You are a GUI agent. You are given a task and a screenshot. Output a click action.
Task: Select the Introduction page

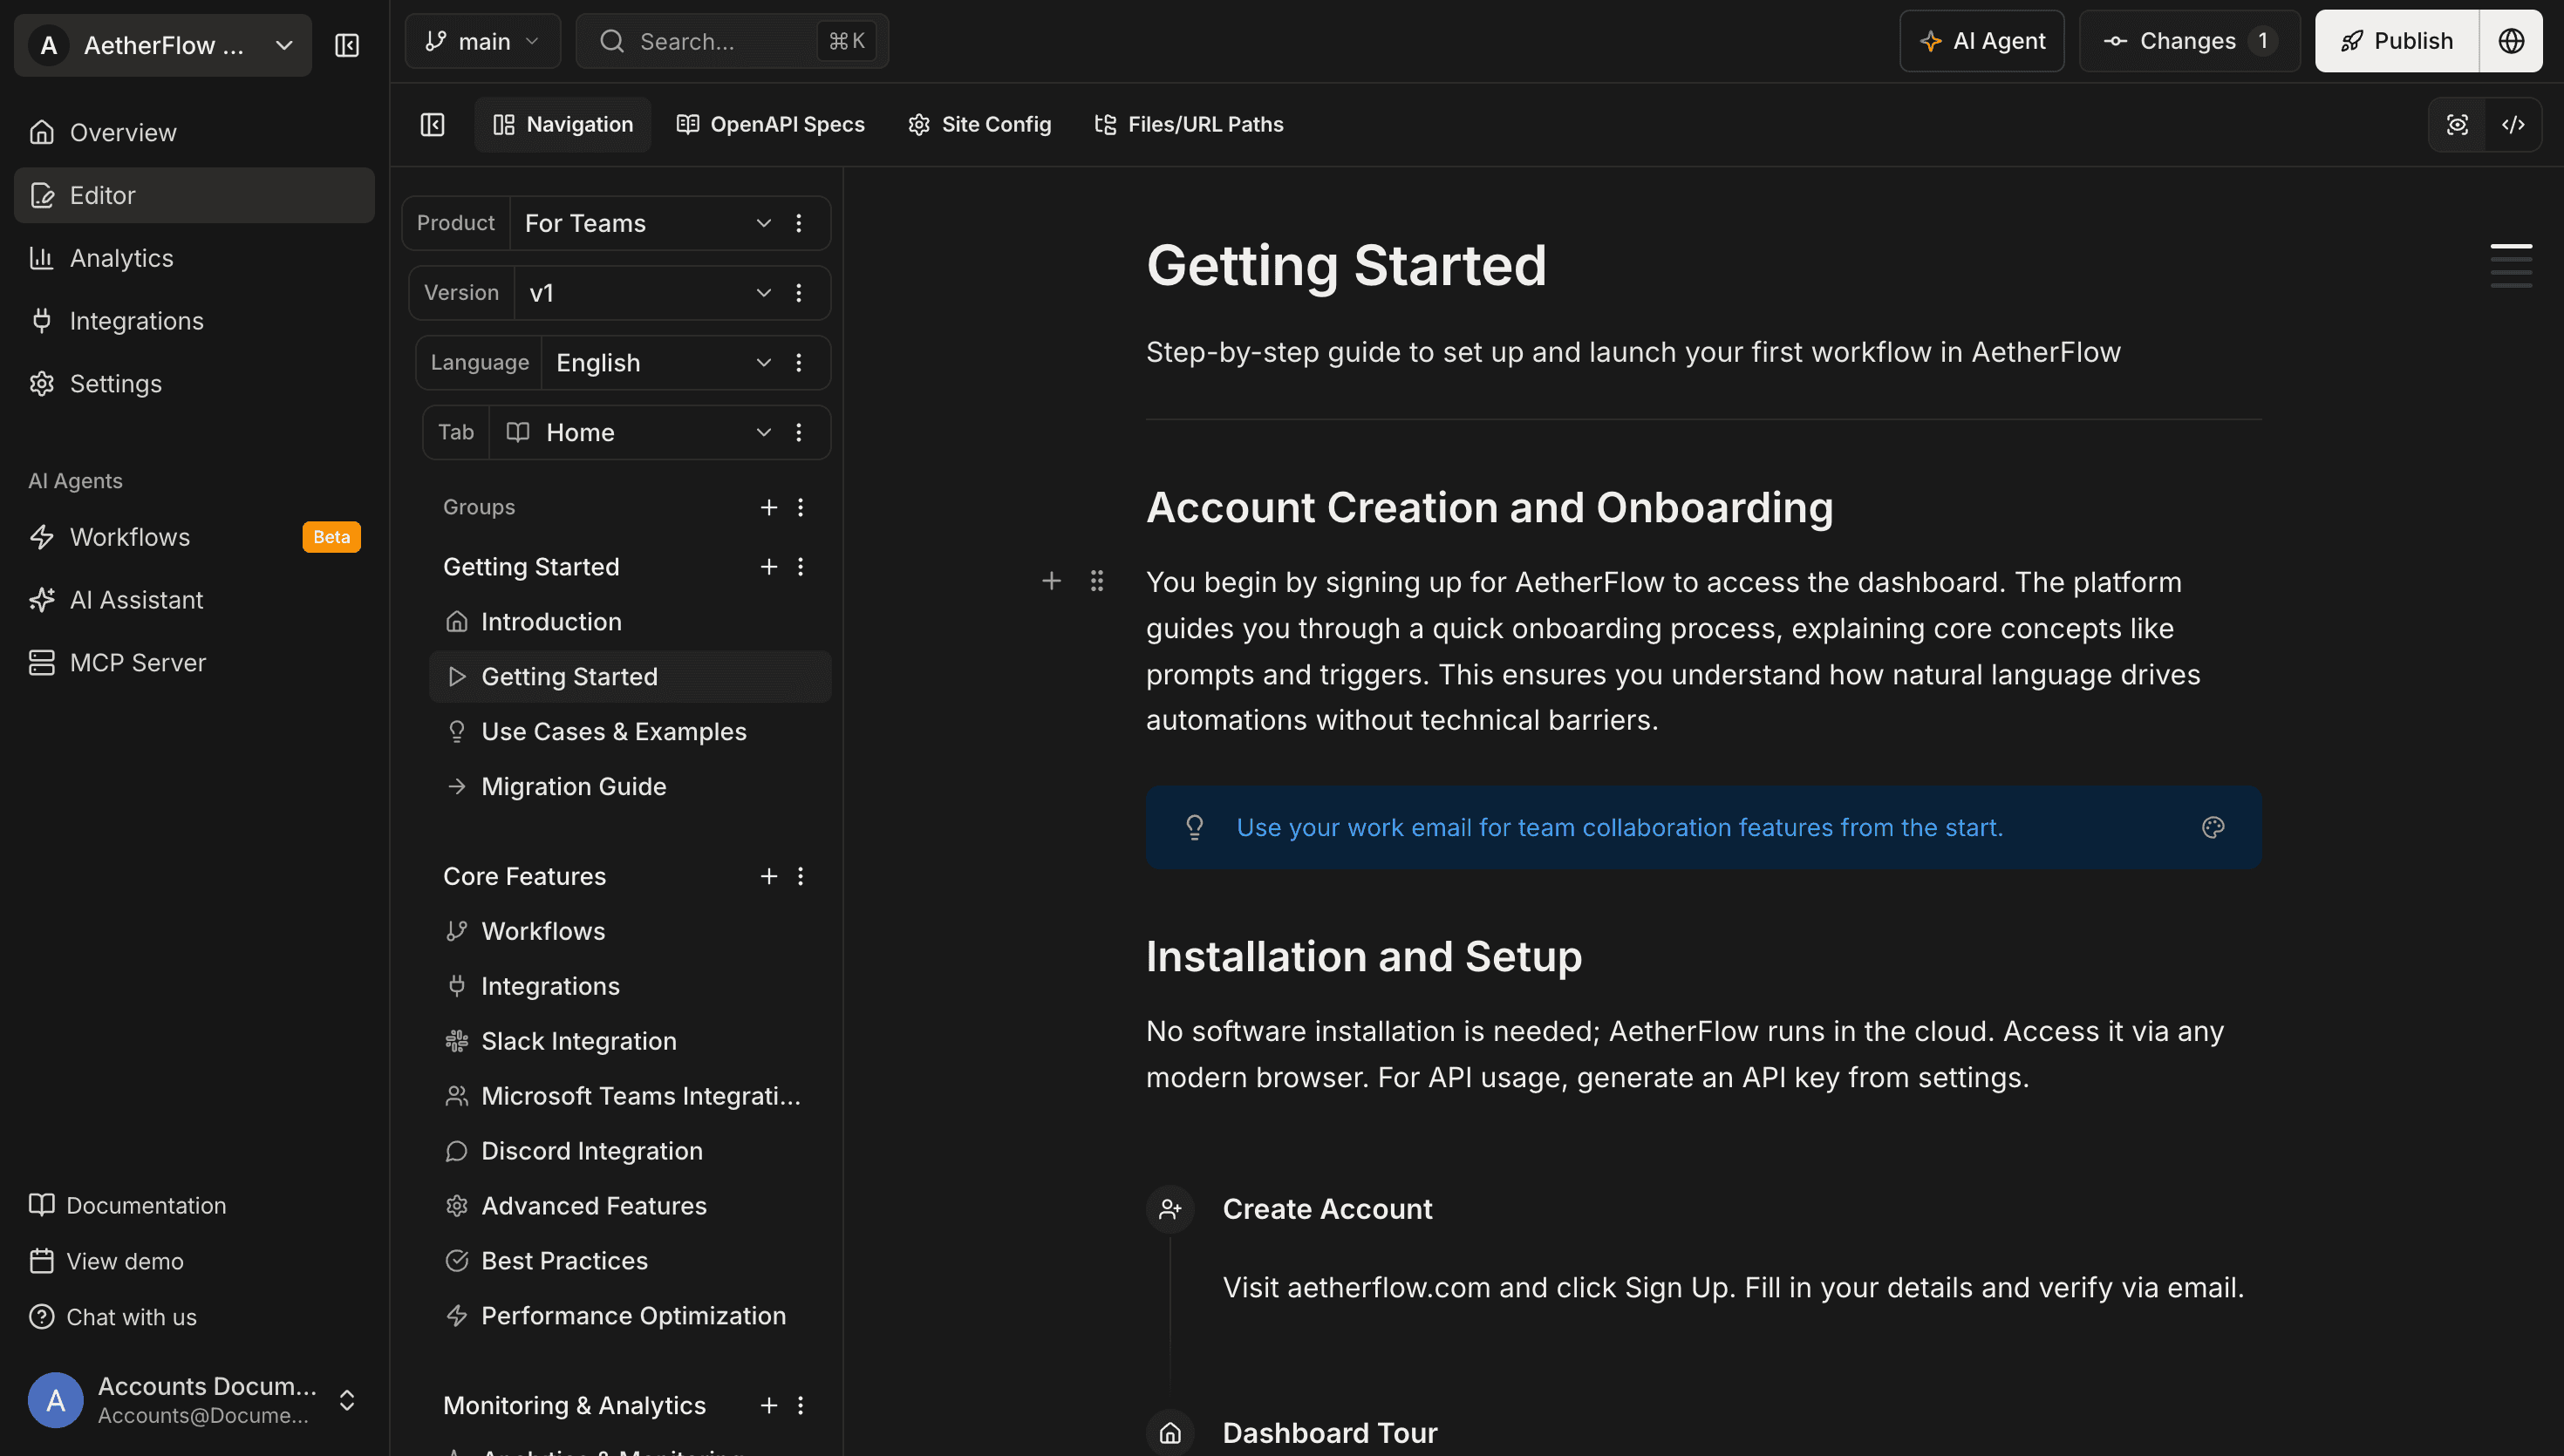[x=630, y=622]
